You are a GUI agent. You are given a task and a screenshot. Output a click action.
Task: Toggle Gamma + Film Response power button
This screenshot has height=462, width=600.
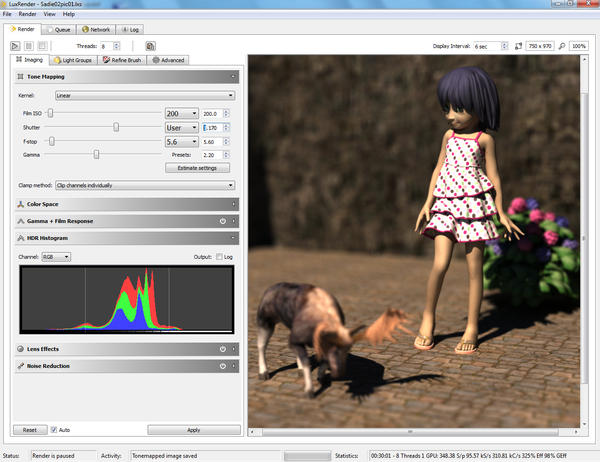click(223, 221)
